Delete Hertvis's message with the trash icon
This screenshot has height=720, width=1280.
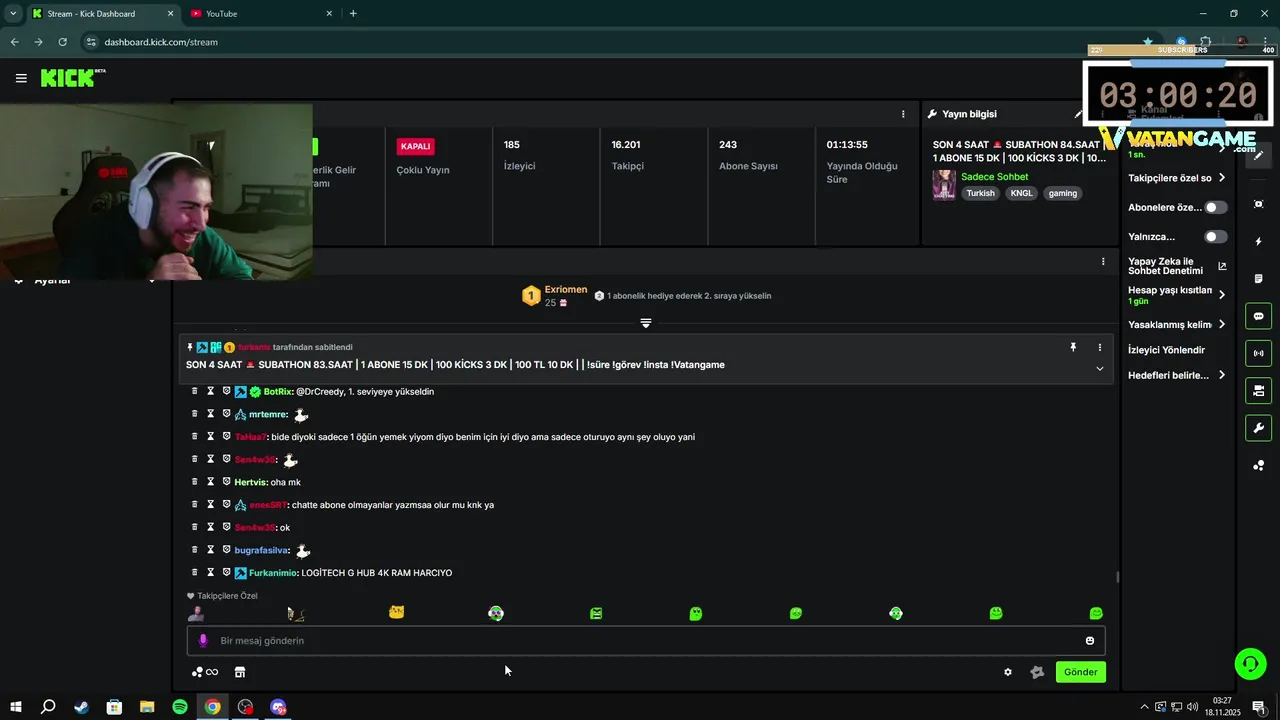point(195,482)
